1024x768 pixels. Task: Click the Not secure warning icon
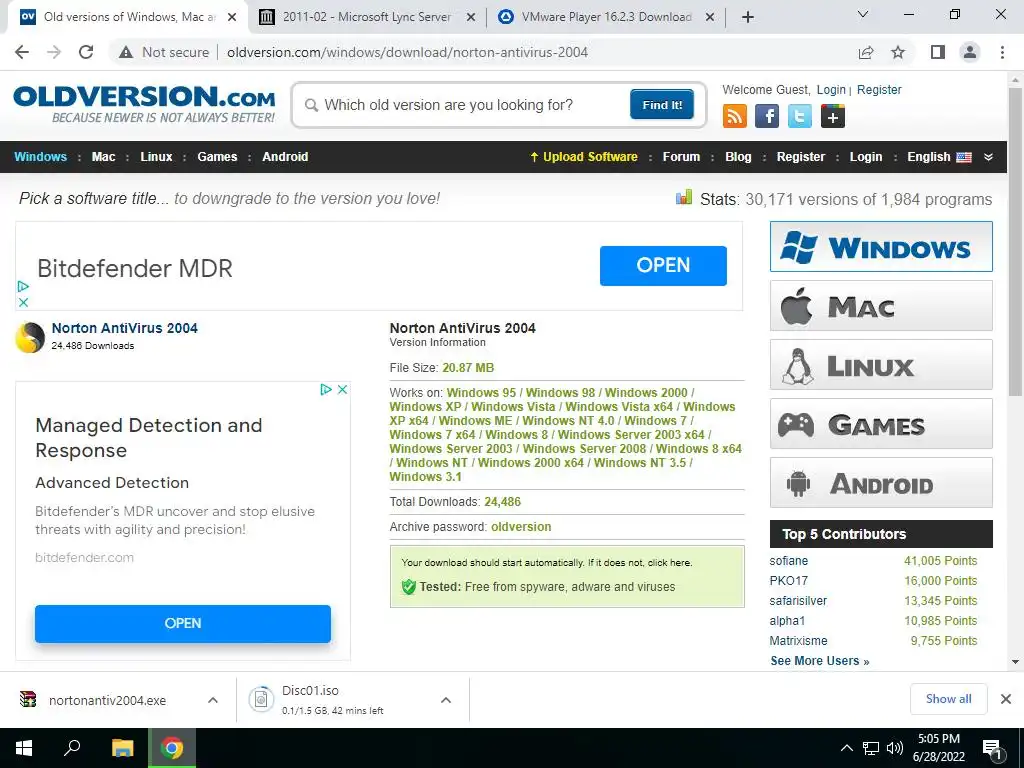[126, 52]
